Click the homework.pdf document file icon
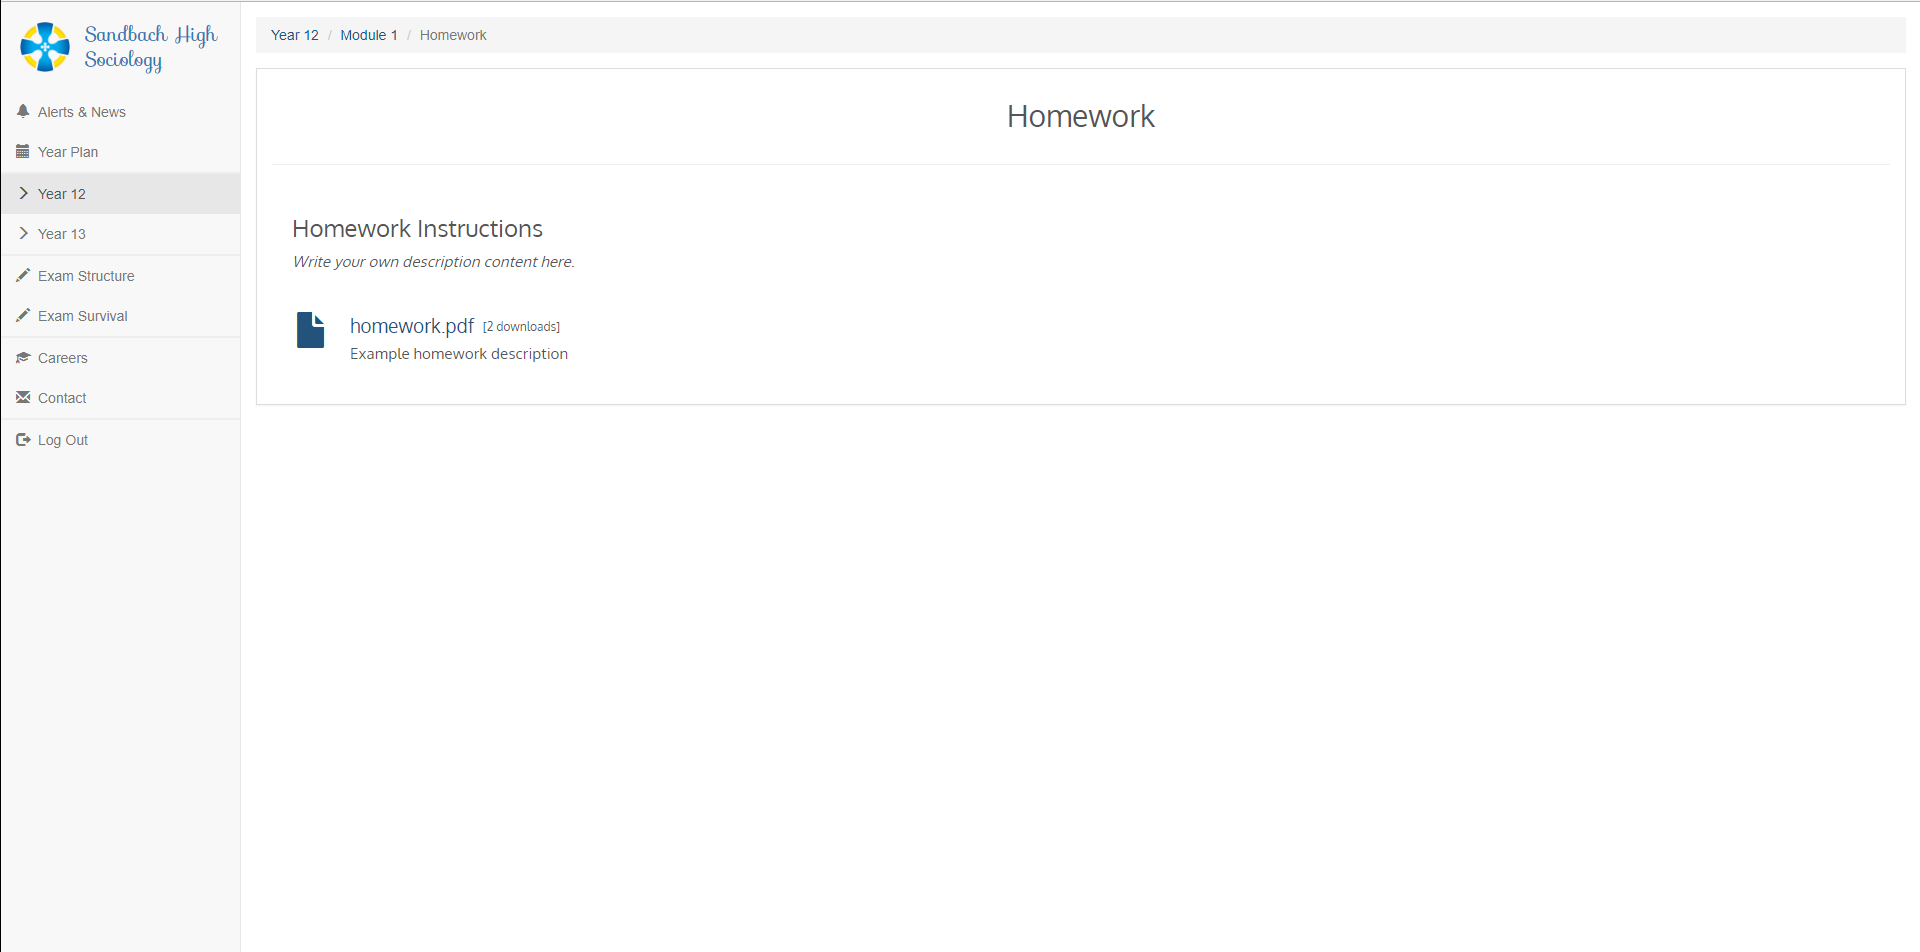This screenshot has width=1920, height=952. [310, 330]
